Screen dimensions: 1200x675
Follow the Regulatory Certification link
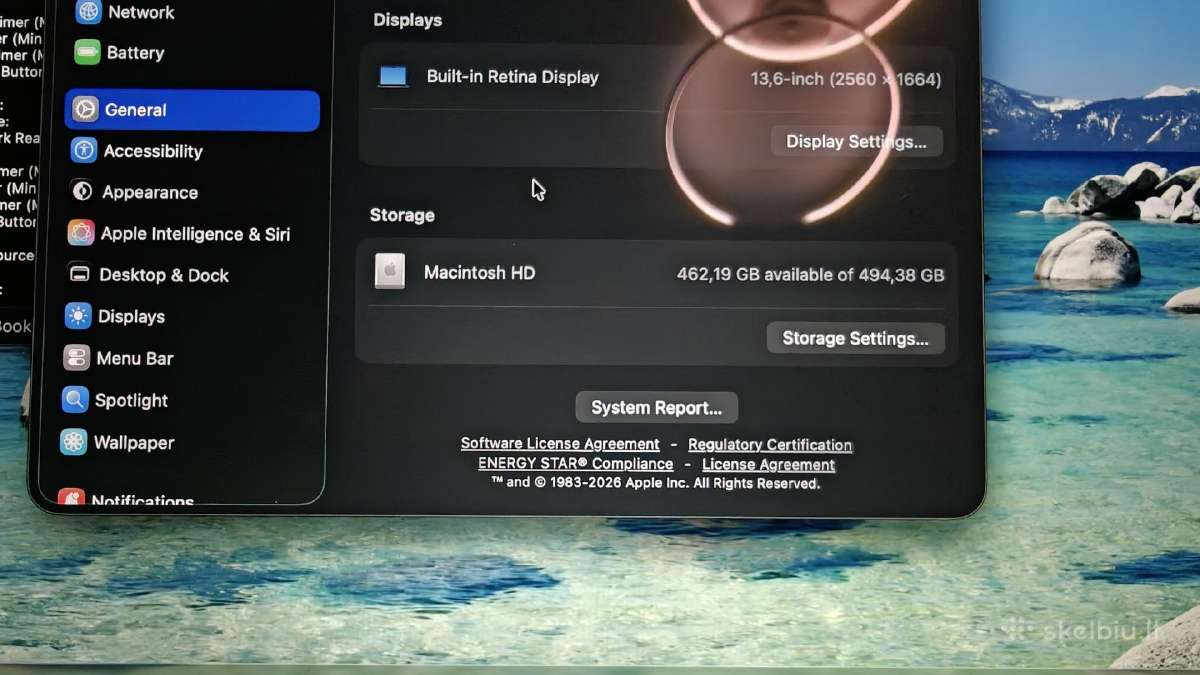770,445
